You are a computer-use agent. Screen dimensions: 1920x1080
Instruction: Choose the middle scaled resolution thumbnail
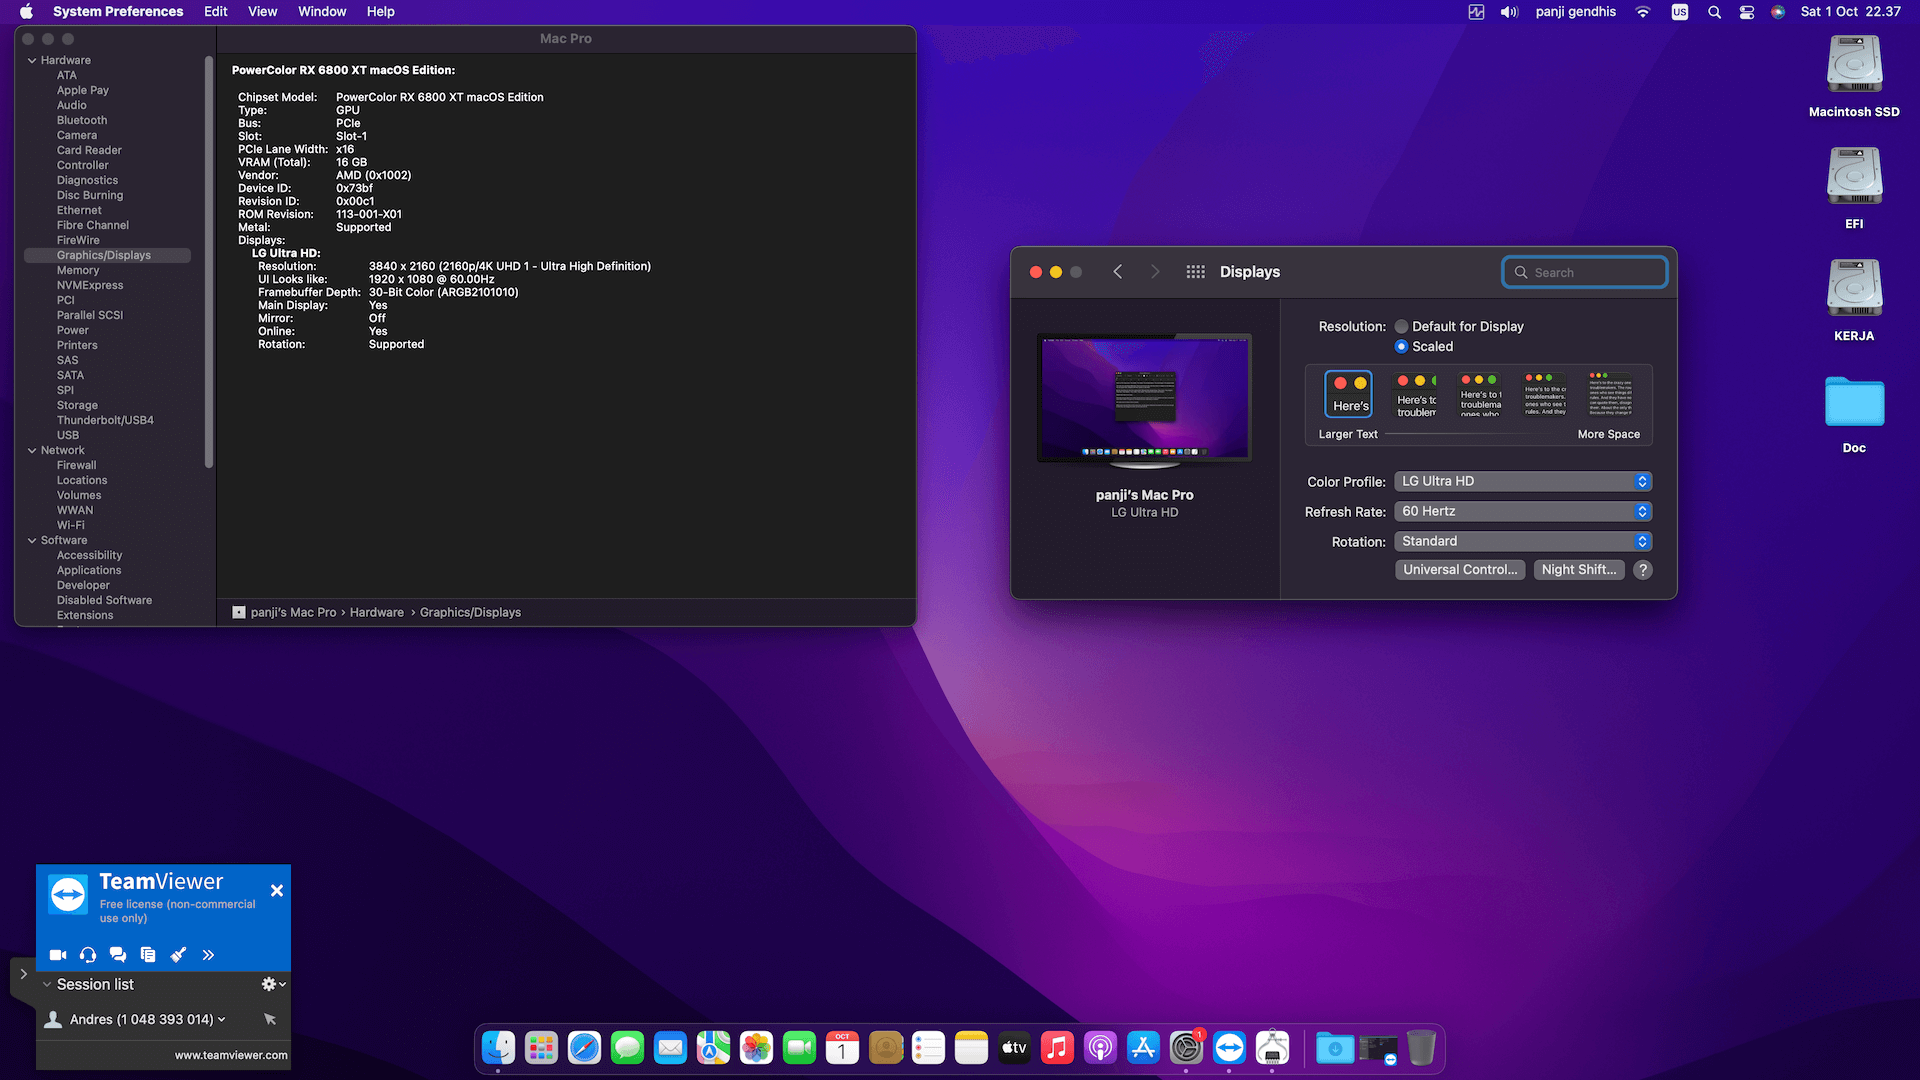point(1480,394)
